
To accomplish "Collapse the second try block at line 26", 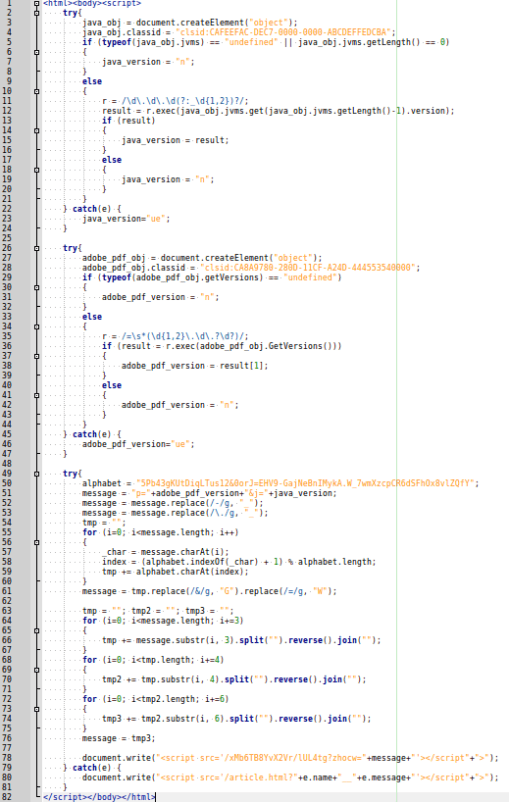I will [36, 248].
